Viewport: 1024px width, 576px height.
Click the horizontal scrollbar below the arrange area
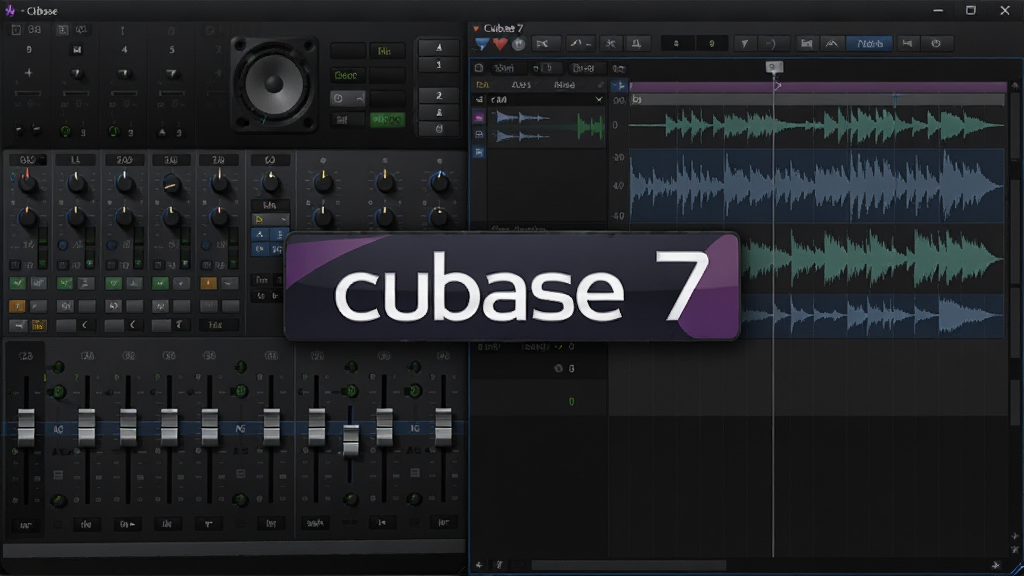tap(629, 565)
